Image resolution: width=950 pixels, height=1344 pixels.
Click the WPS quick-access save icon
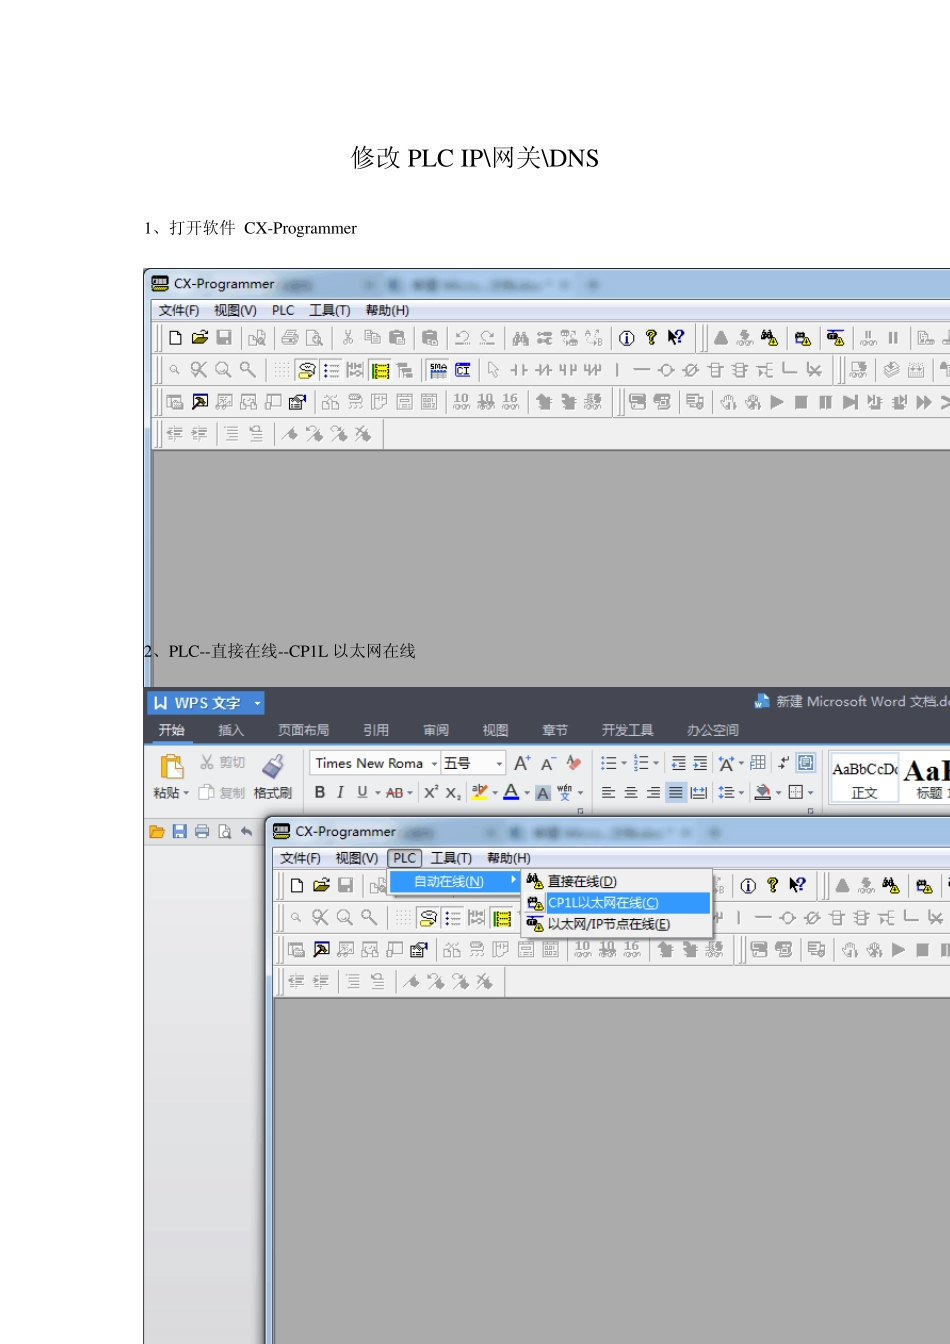point(180,831)
